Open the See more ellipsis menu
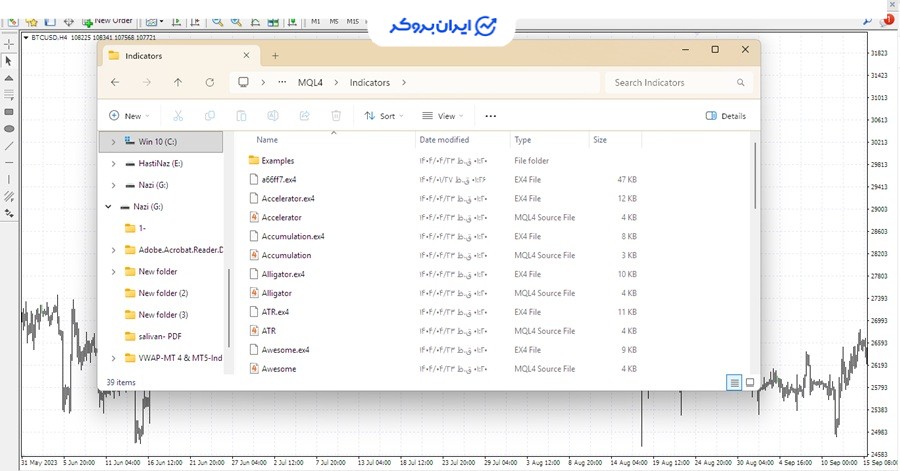This screenshot has width=900, height=471. click(x=490, y=116)
